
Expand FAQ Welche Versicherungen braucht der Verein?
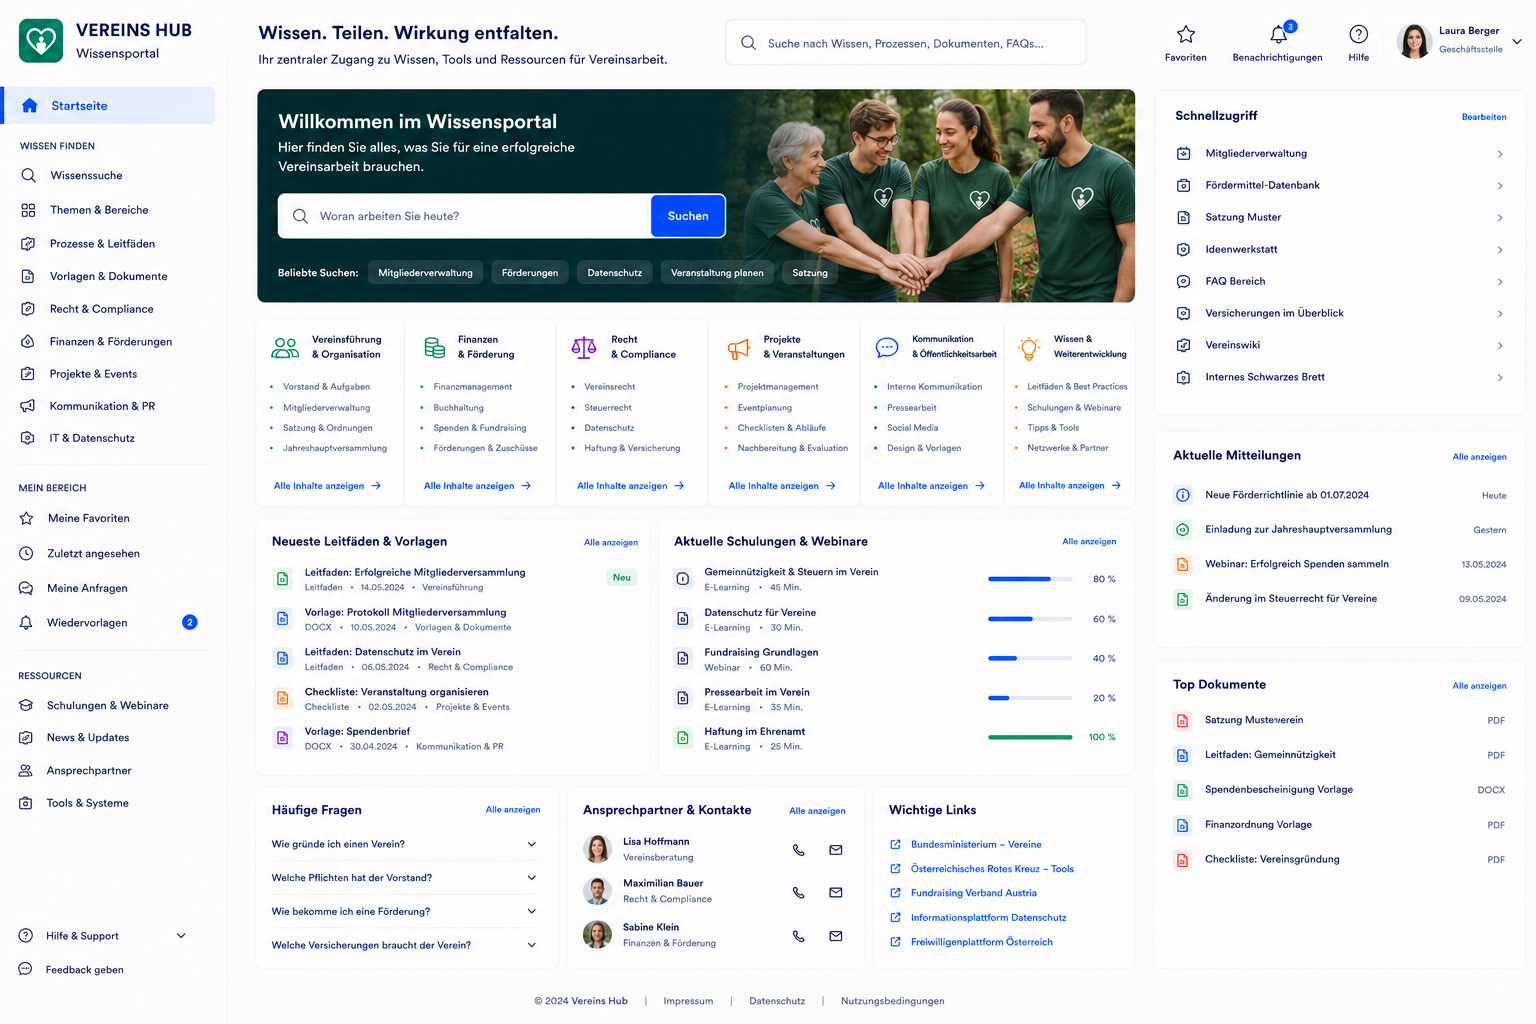click(532, 945)
